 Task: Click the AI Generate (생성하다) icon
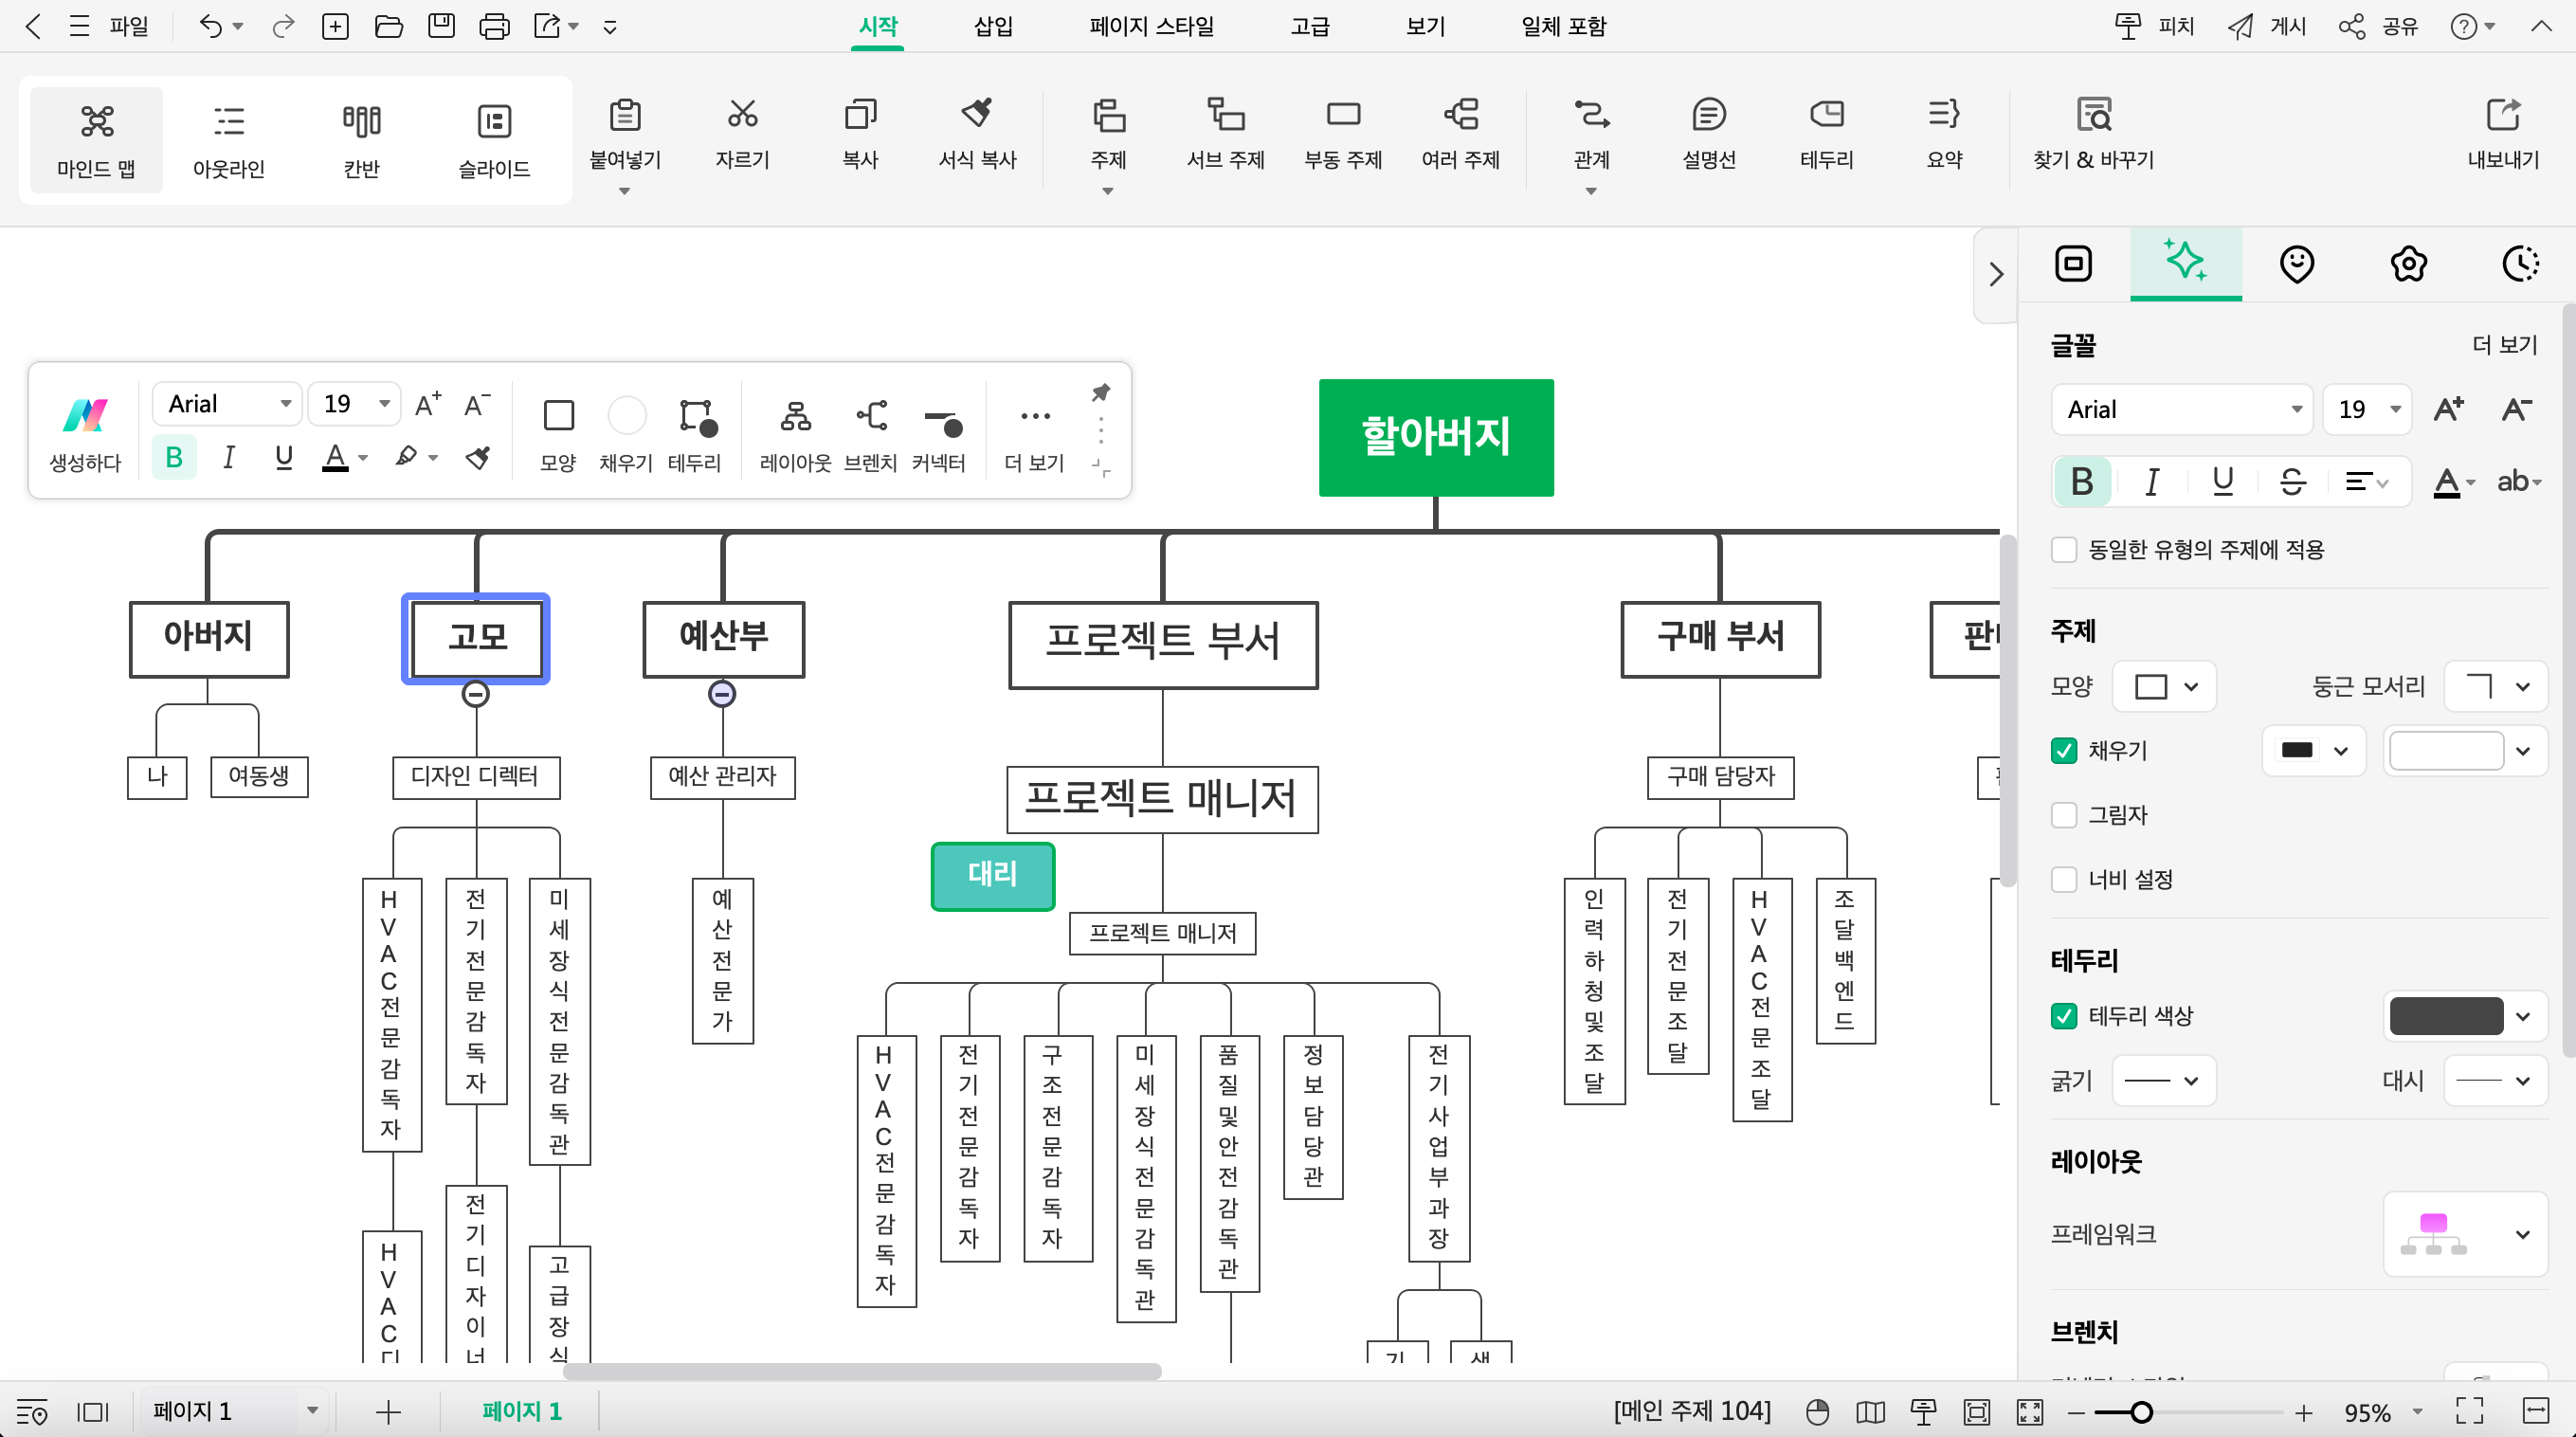[x=85, y=415]
